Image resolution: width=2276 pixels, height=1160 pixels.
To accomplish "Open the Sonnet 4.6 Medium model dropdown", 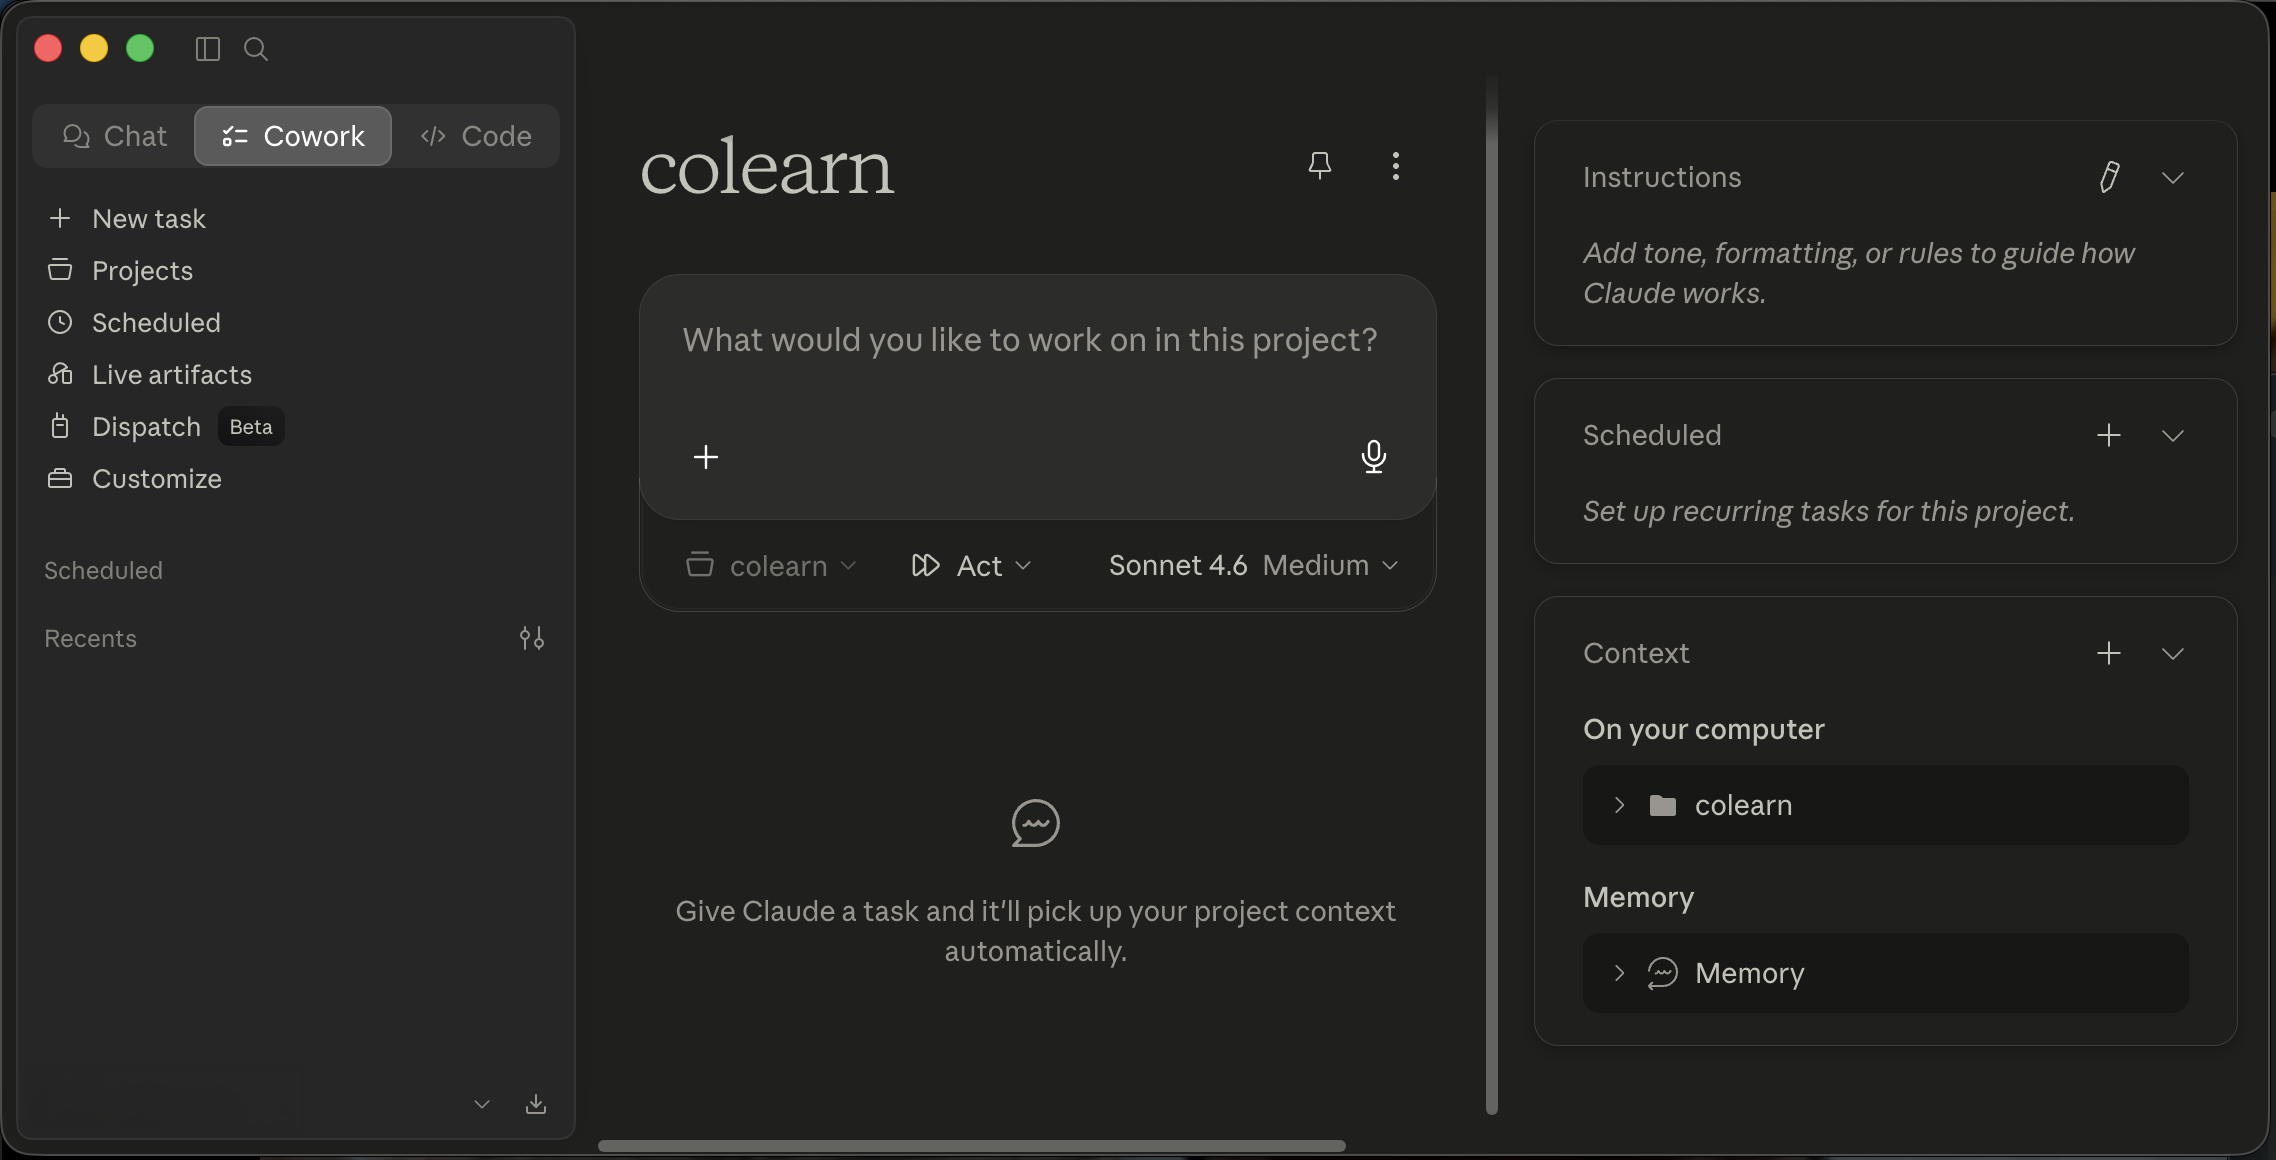I will (1253, 566).
